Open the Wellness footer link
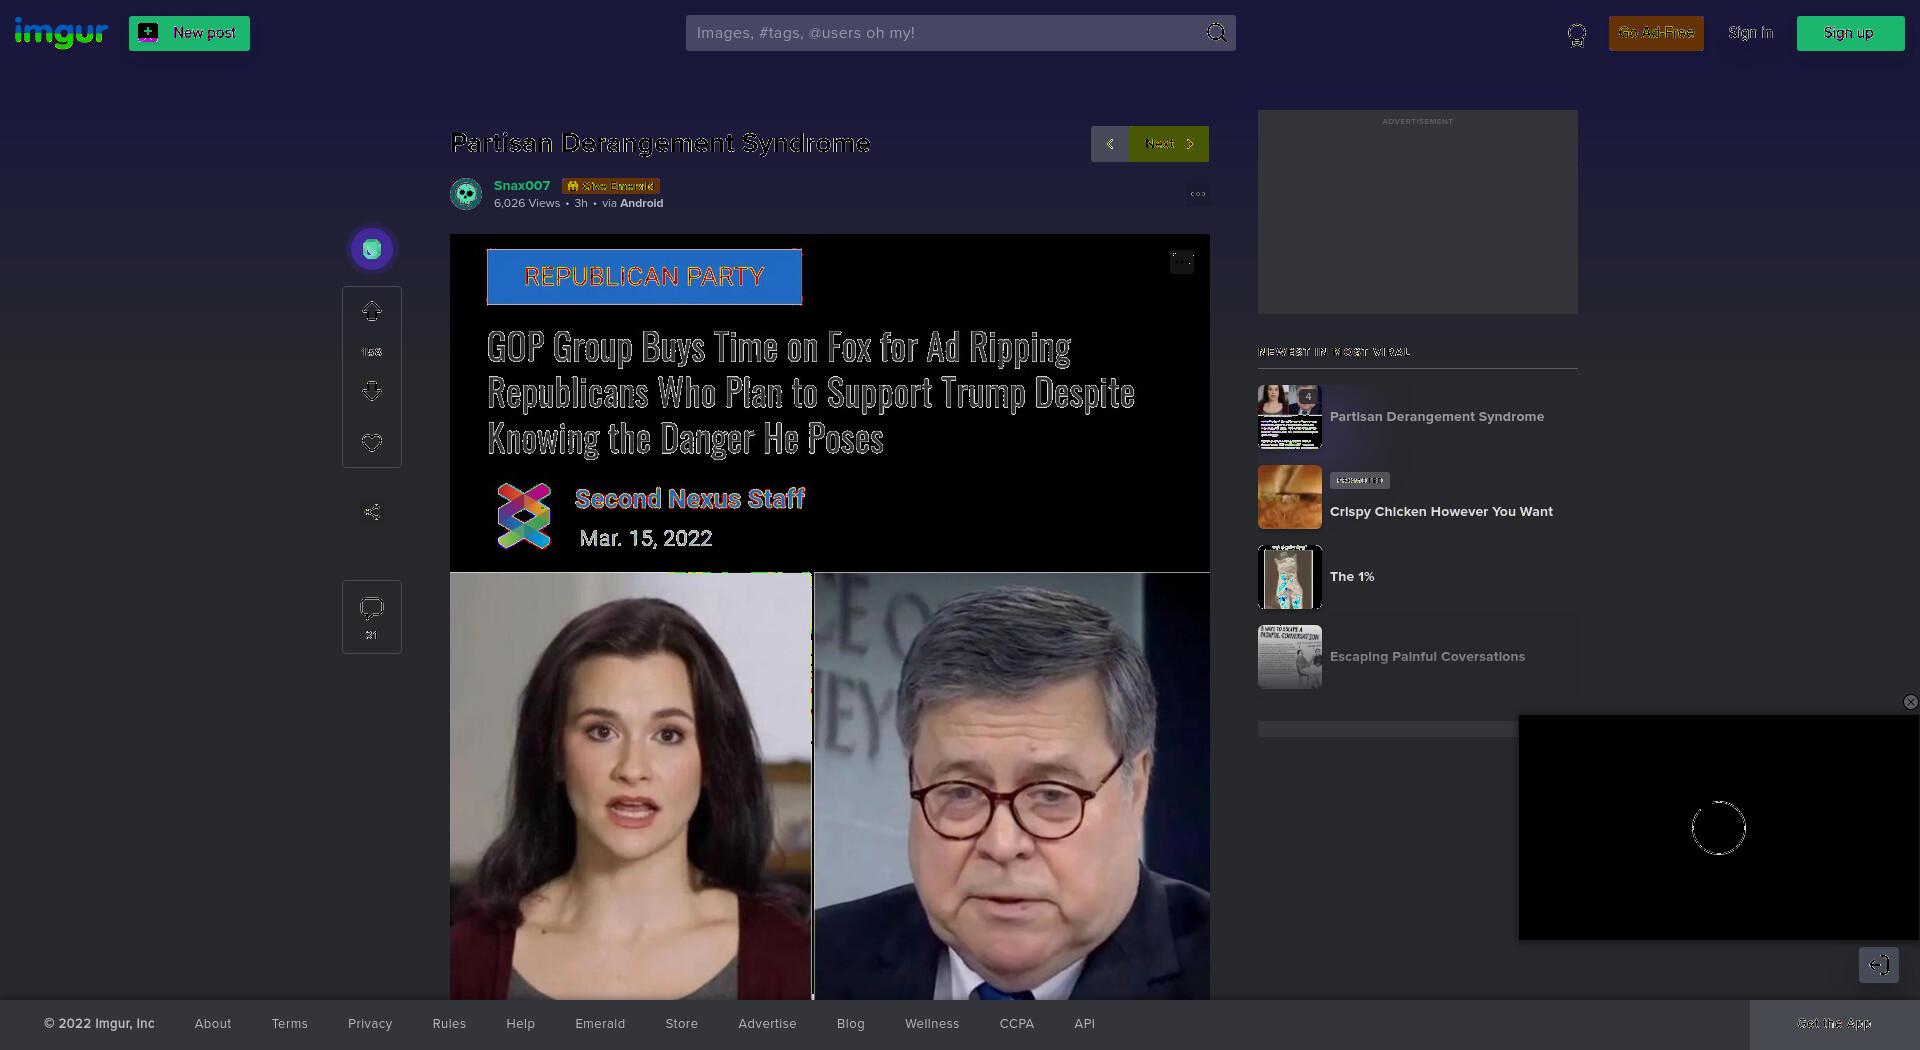Screen dimensions: 1920x1050 pyautogui.click(x=932, y=1024)
